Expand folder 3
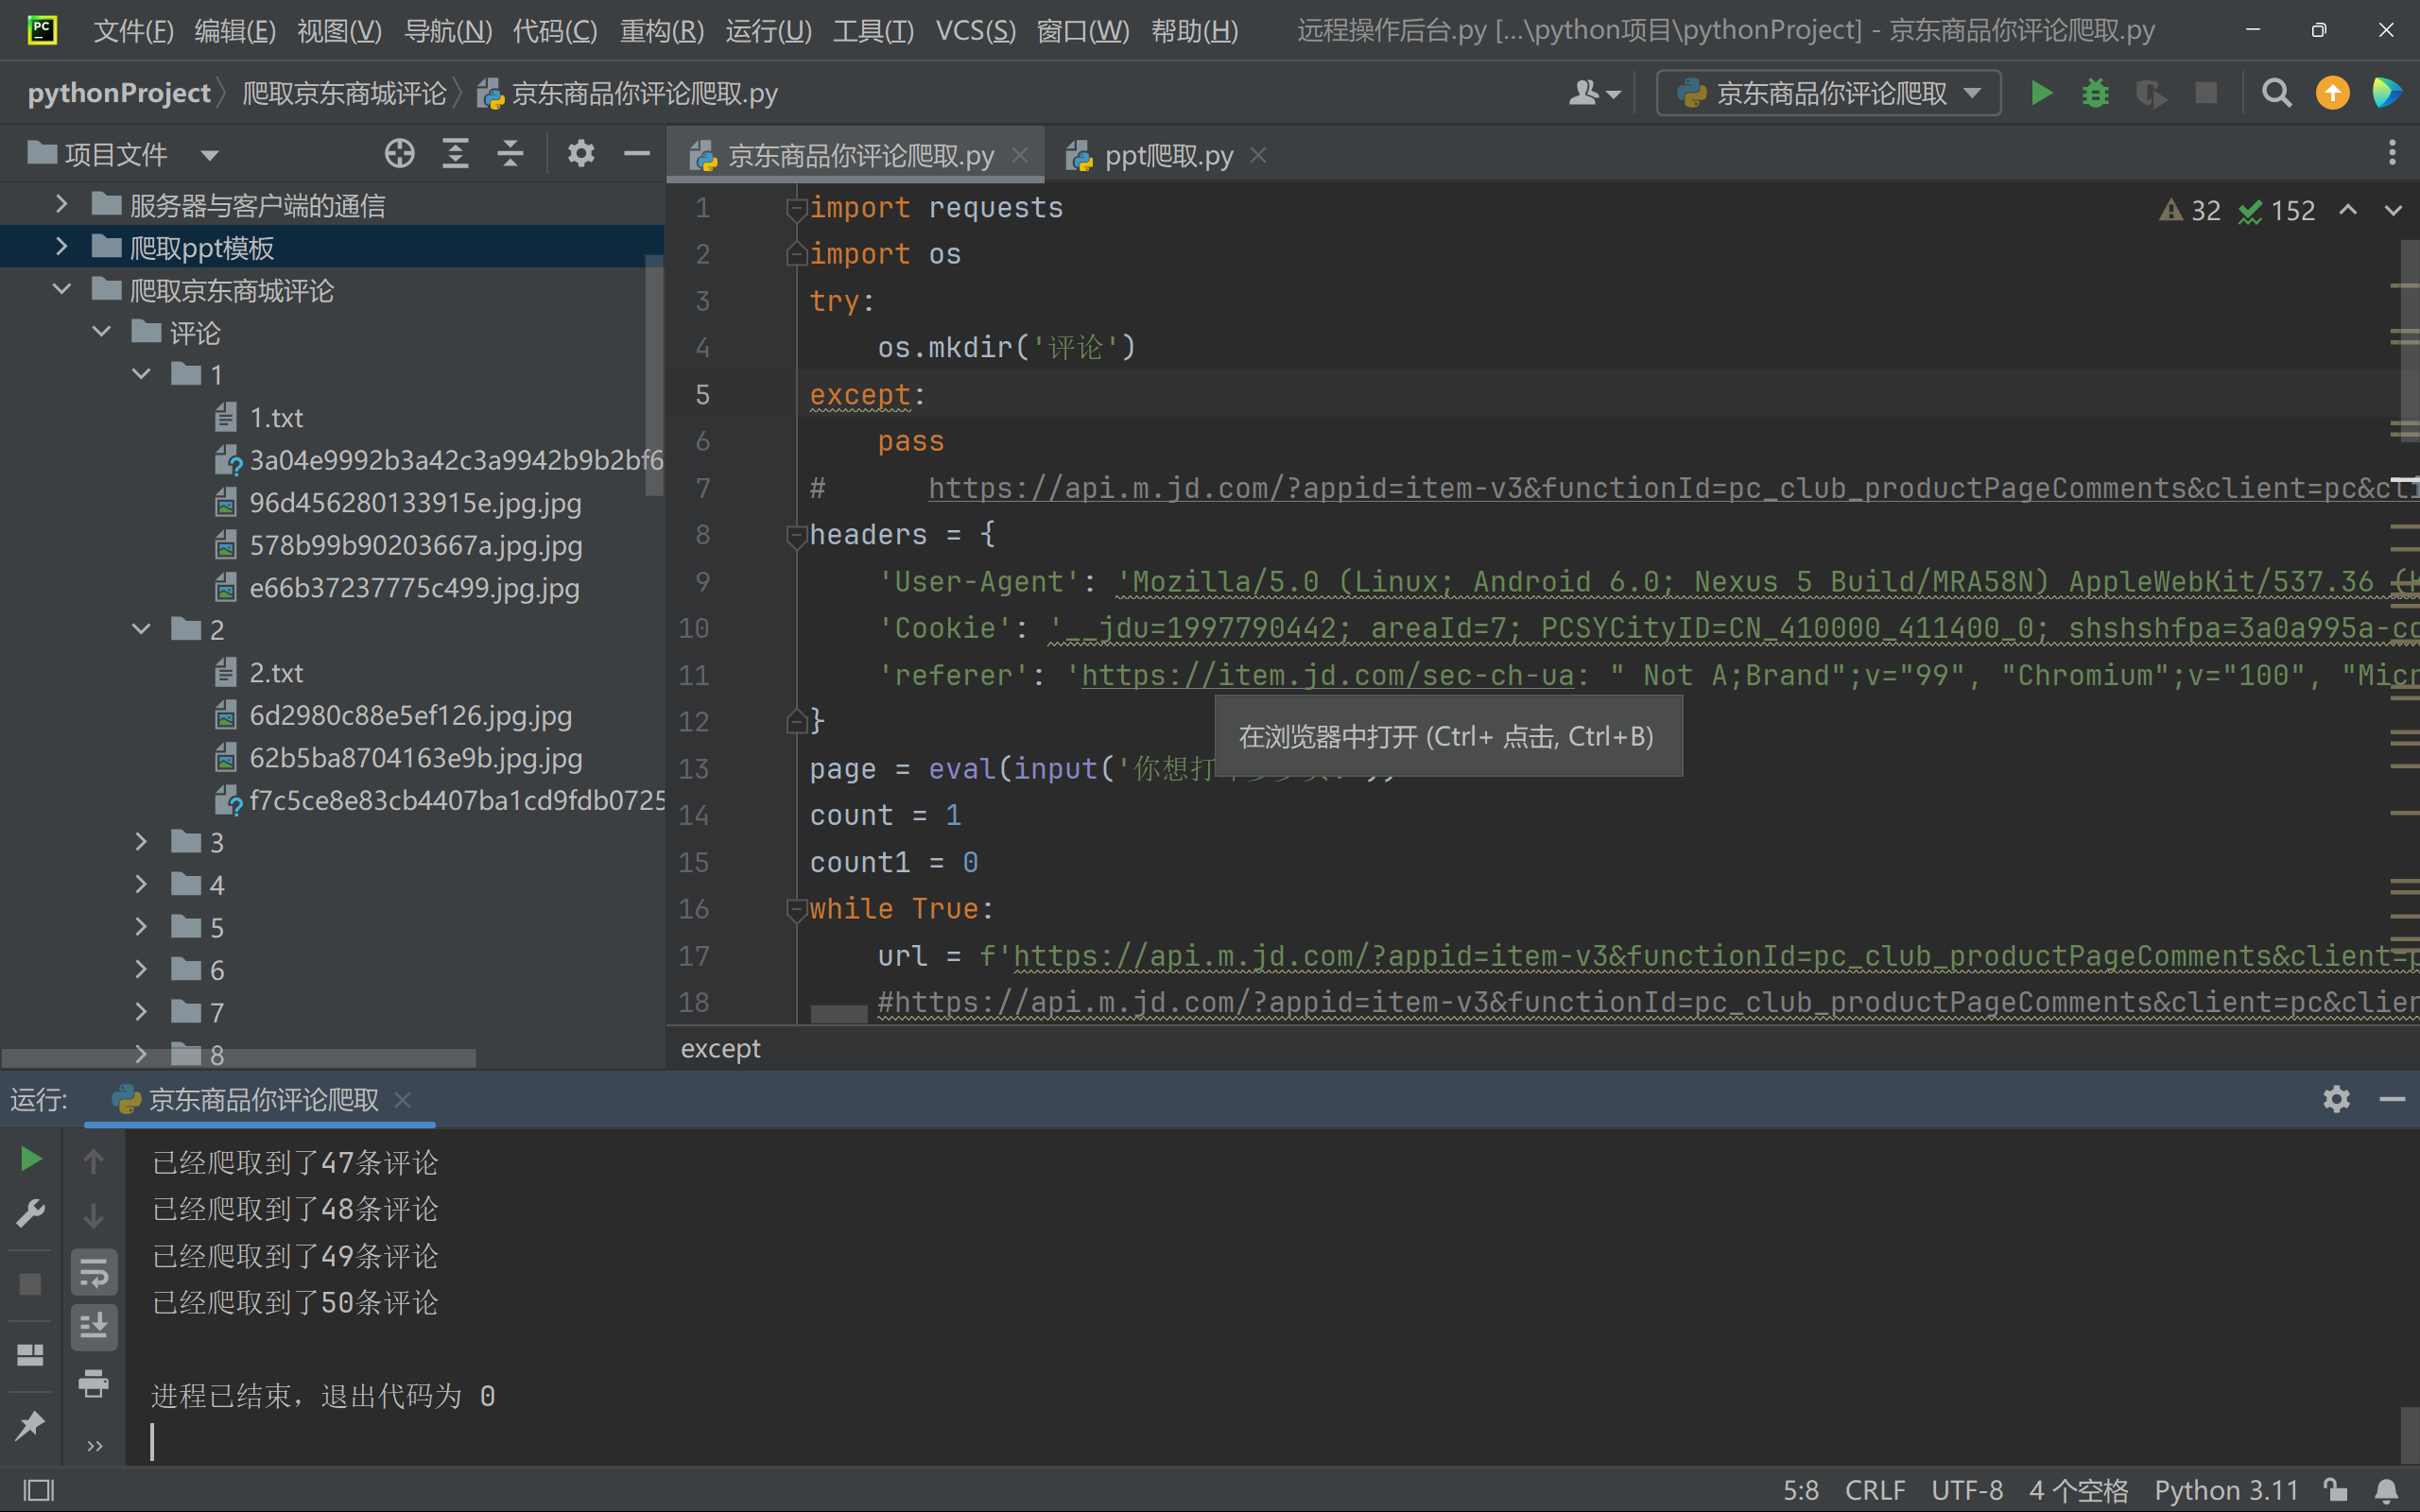Viewport: 2420px width, 1512px height. 141,842
